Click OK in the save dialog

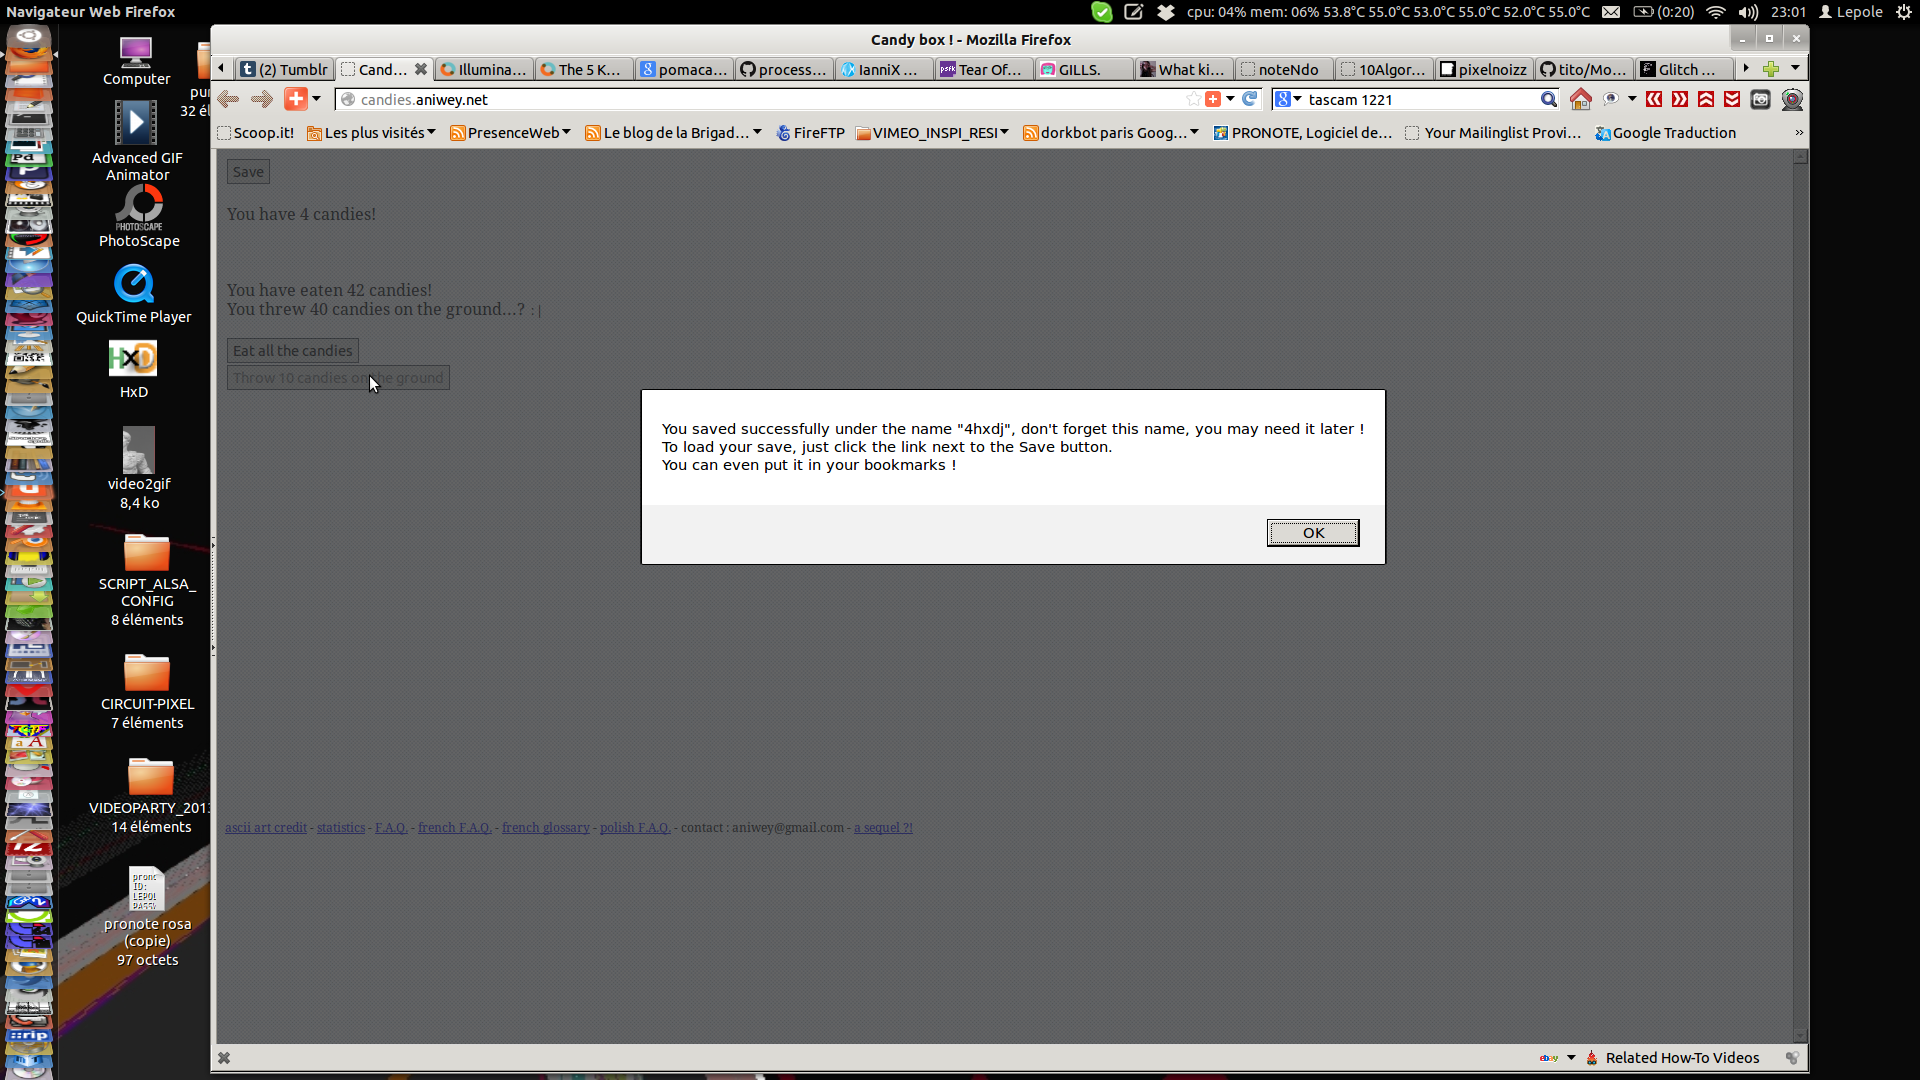point(1312,533)
